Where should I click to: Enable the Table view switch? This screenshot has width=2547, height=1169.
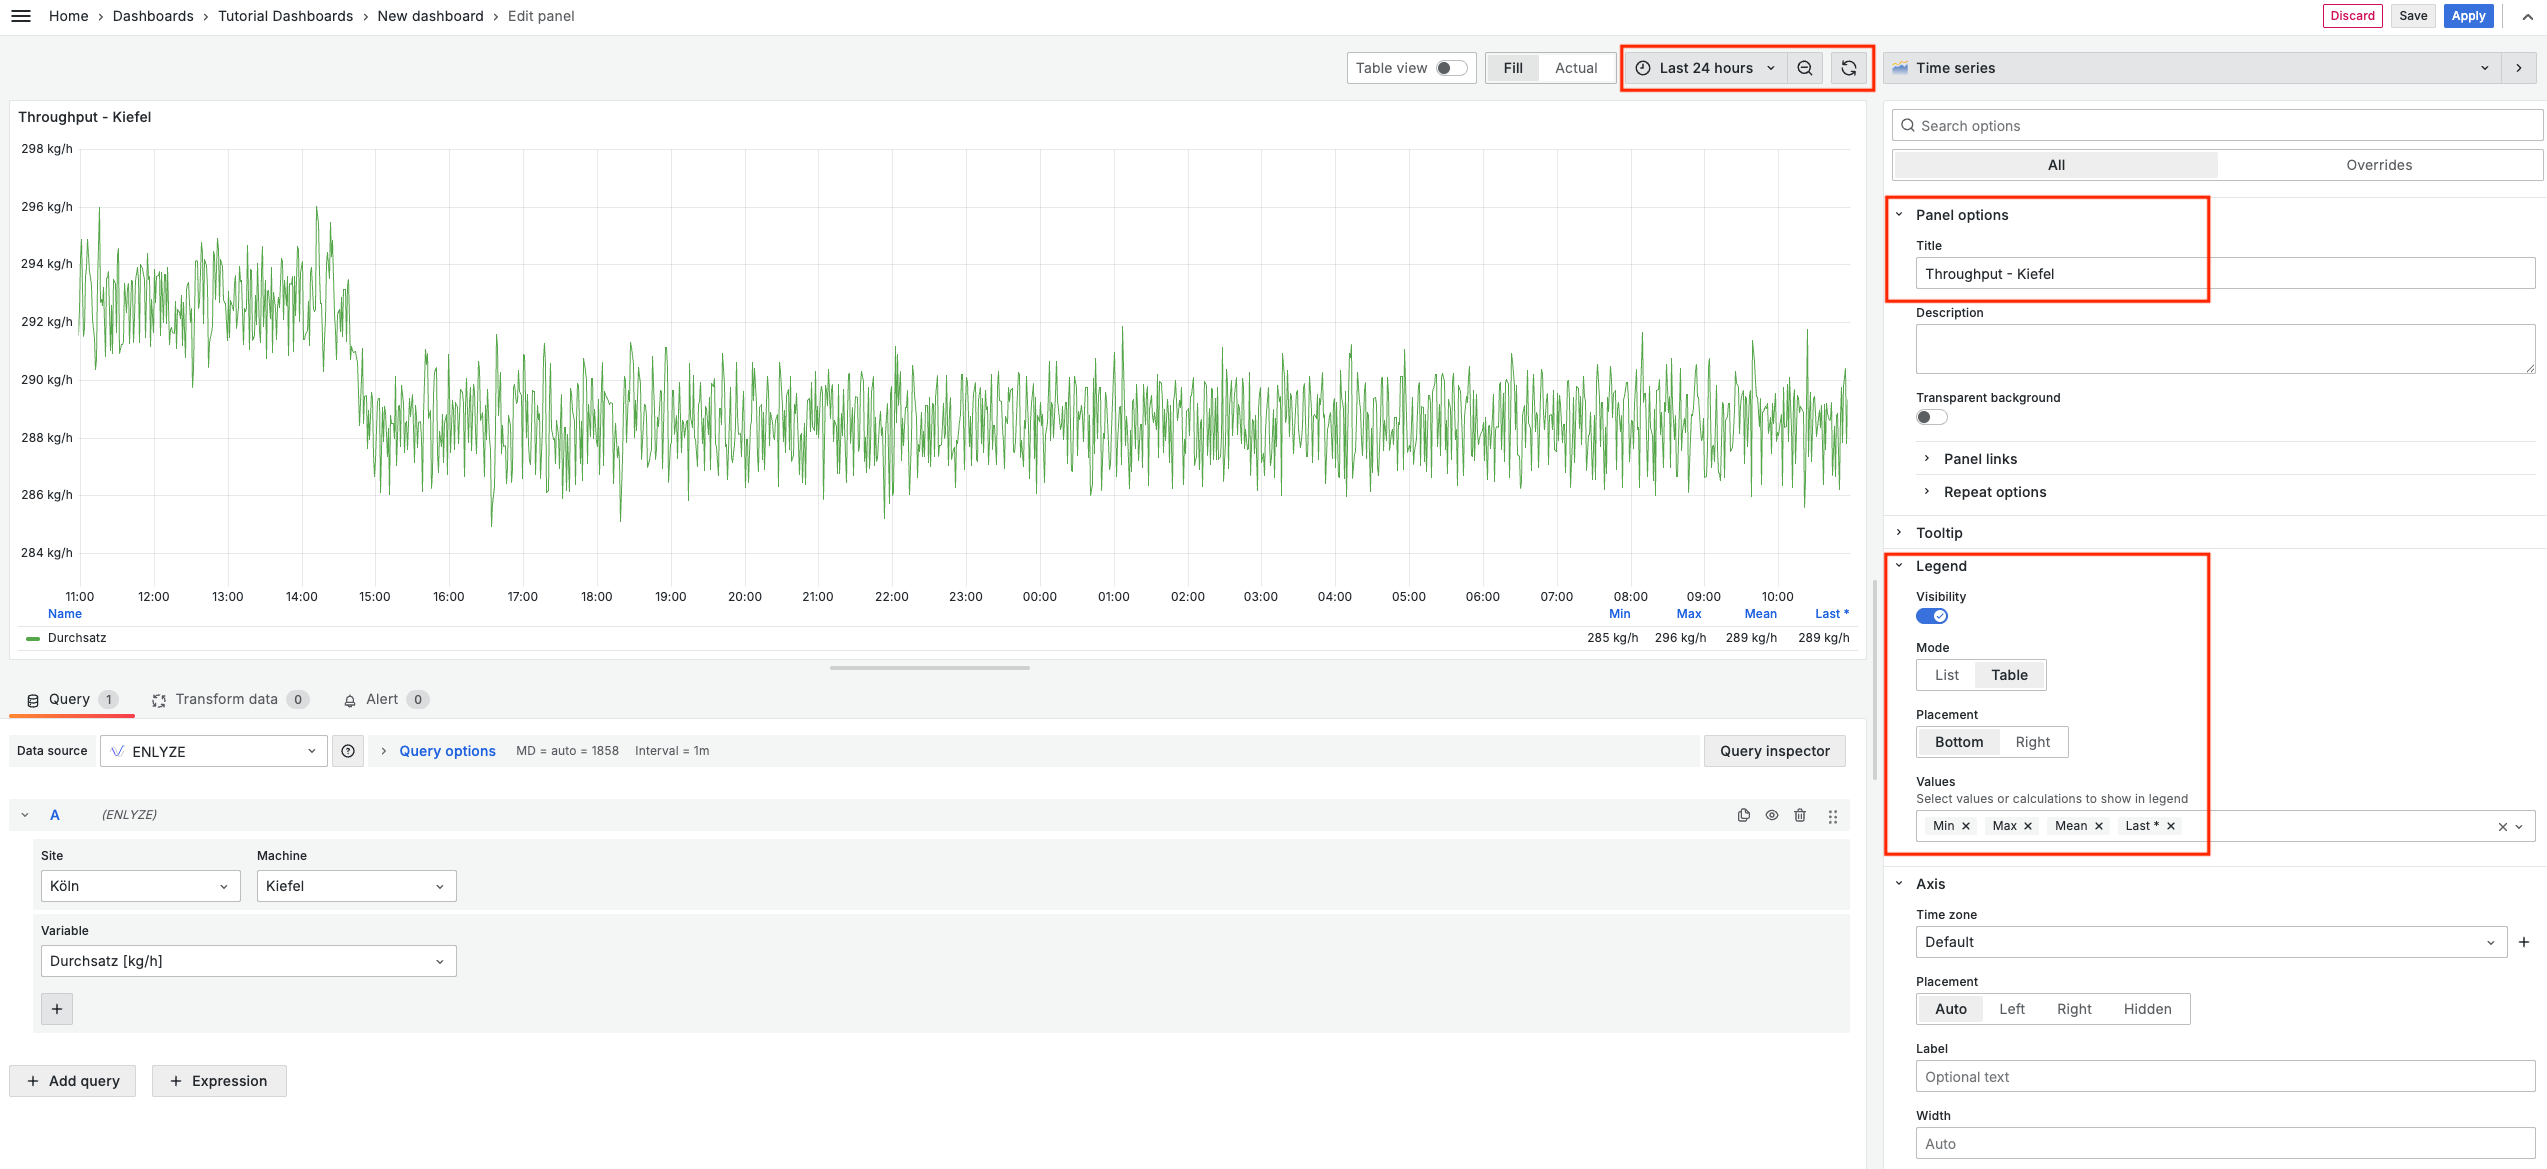coord(1451,68)
